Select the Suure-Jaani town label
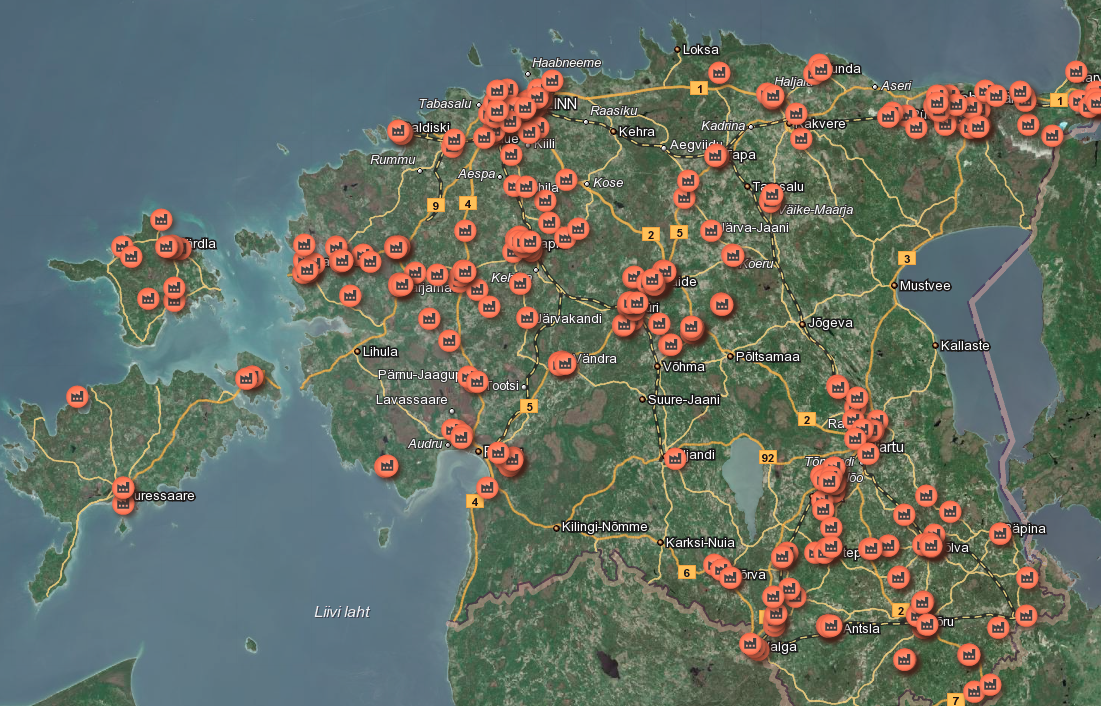Screen dimensions: 1101x706 [x=683, y=400]
